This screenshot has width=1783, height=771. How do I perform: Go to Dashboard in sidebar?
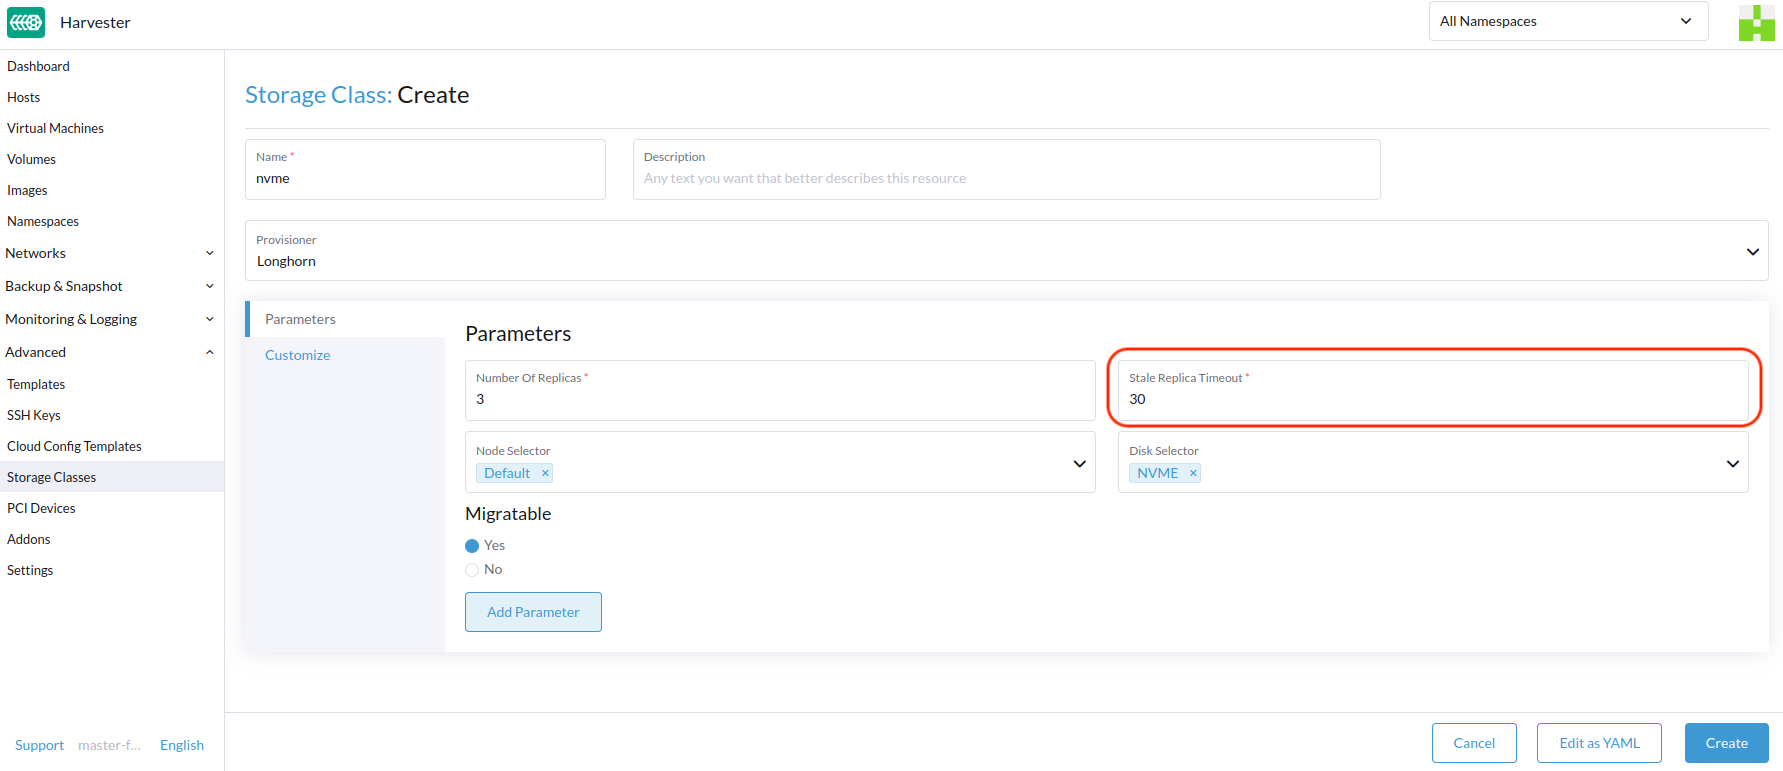click(x=111, y=66)
